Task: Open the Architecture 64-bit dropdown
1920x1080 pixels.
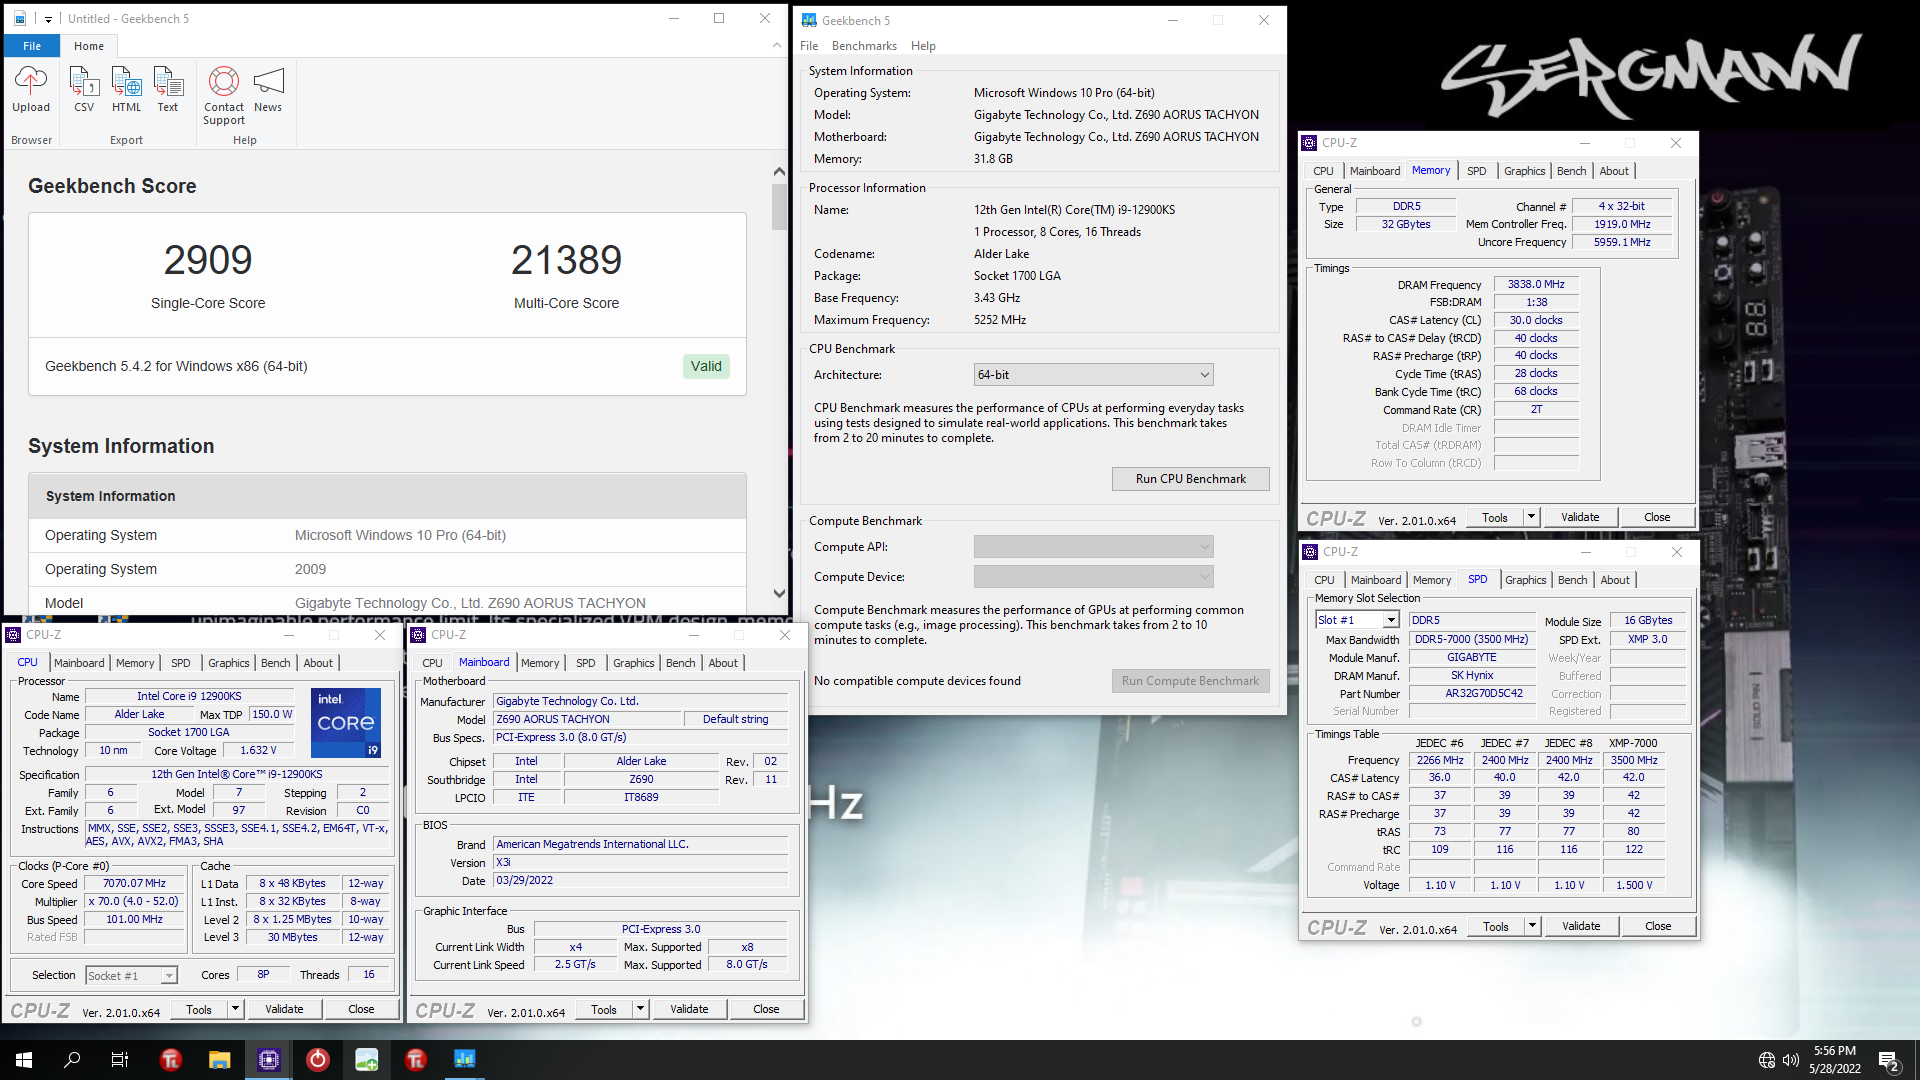Action: click(x=1093, y=375)
